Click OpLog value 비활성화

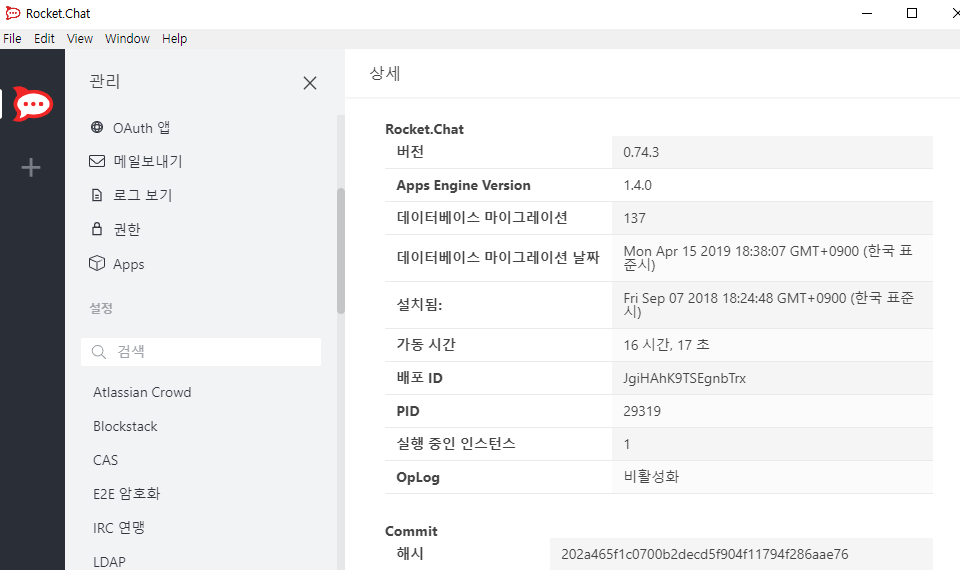pyautogui.click(x=651, y=477)
